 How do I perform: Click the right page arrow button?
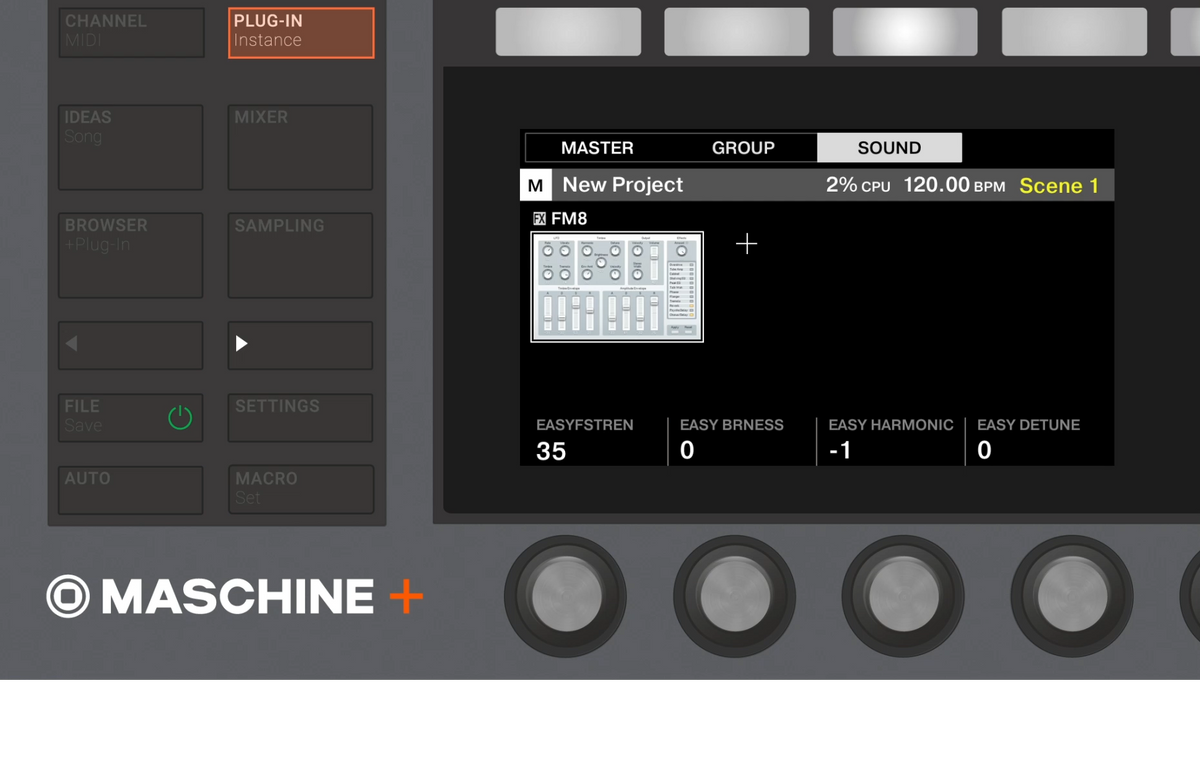click(x=300, y=345)
